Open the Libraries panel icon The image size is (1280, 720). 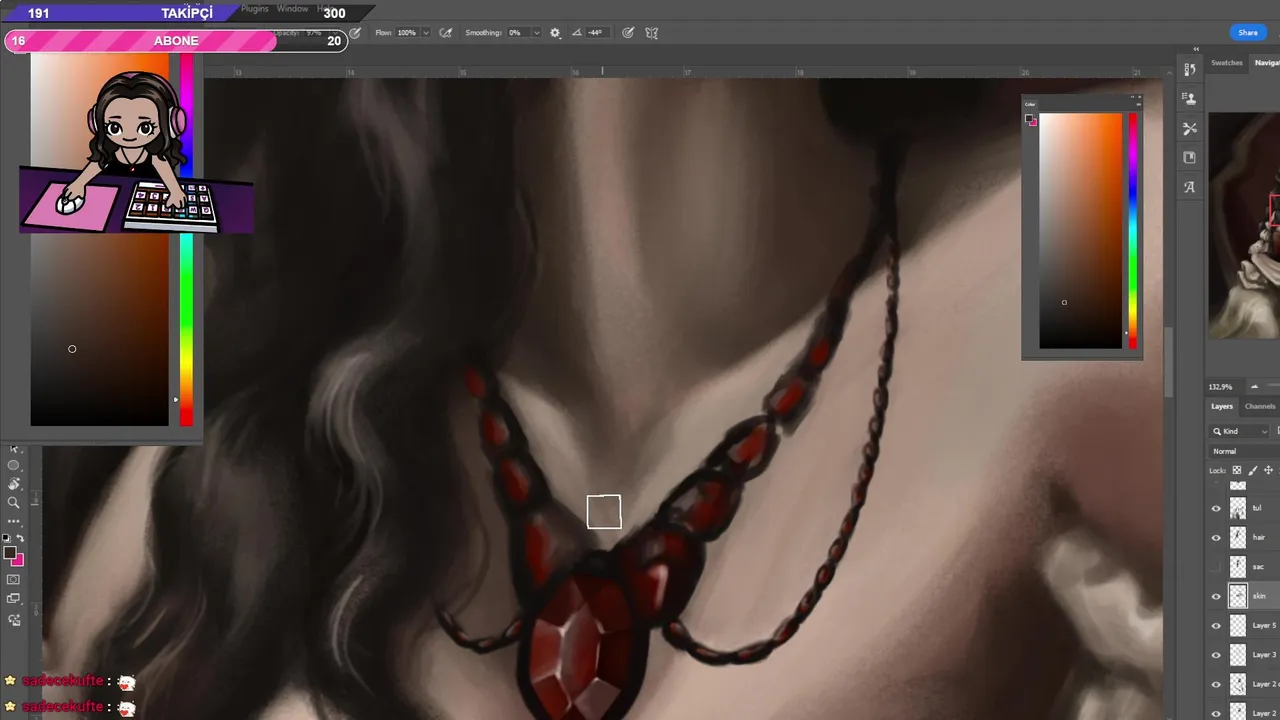point(1189,157)
